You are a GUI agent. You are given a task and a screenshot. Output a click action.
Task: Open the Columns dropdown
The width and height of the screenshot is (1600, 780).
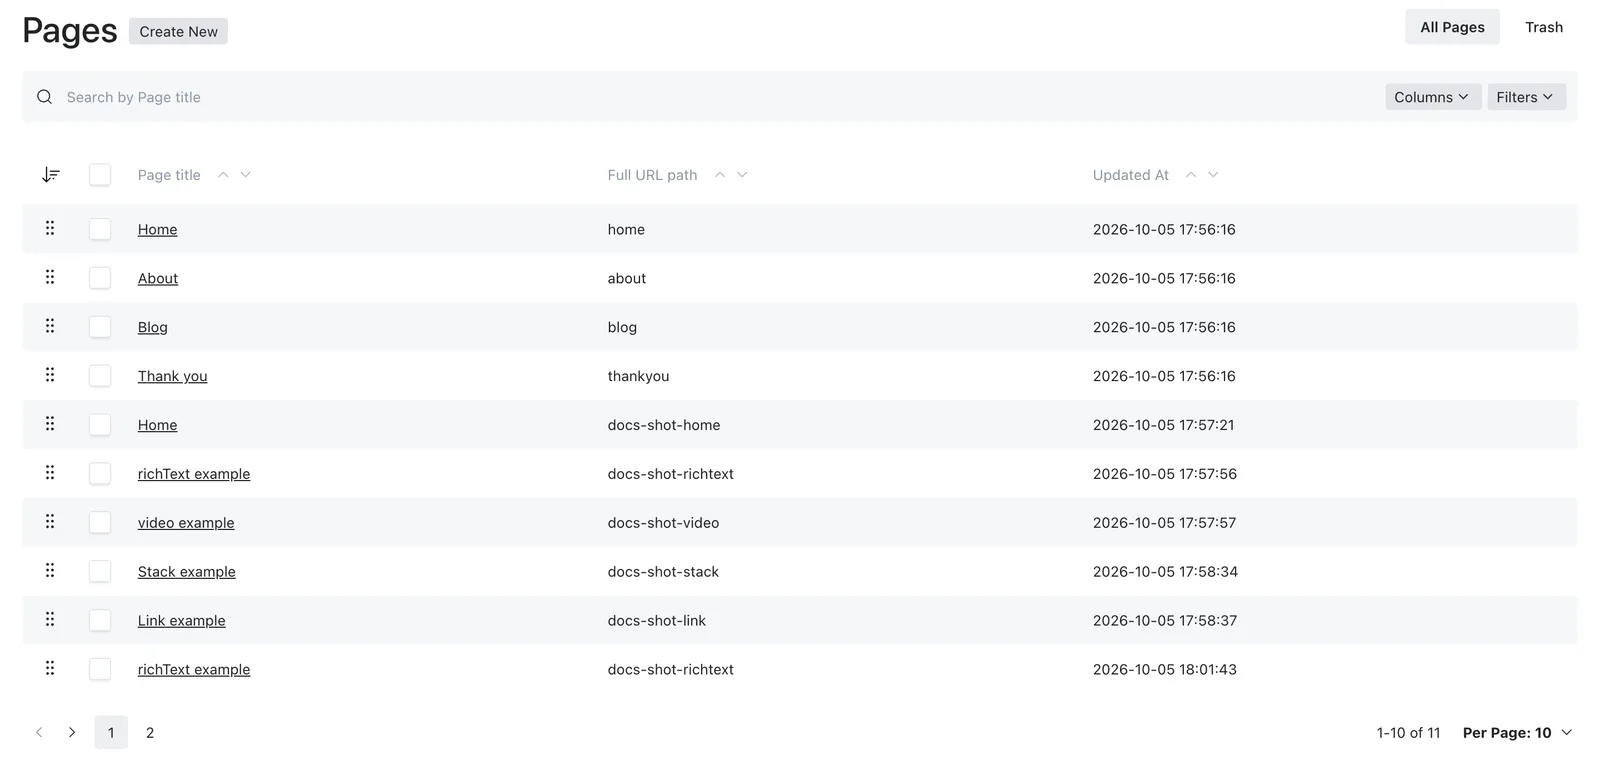[1433, 97]
